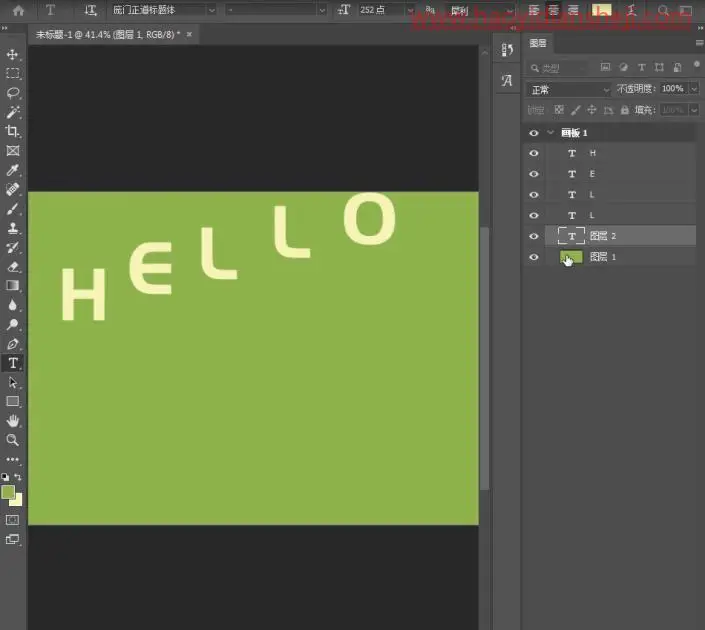Select the Brush tool
Screen dimensions: 705x630
point(13,209)
